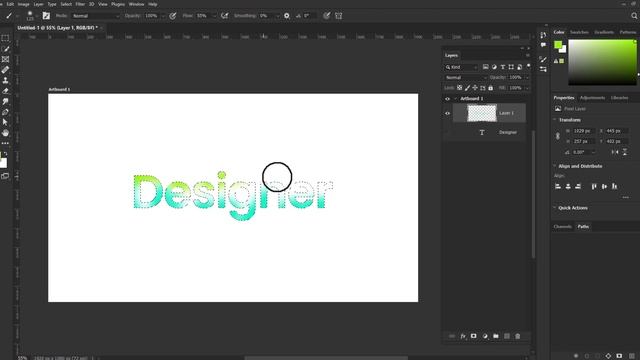The width and height of the screenshot is (640, 360).
Task: Hide the Artboard 1 visibility eye
Action: tap(447, 99)
